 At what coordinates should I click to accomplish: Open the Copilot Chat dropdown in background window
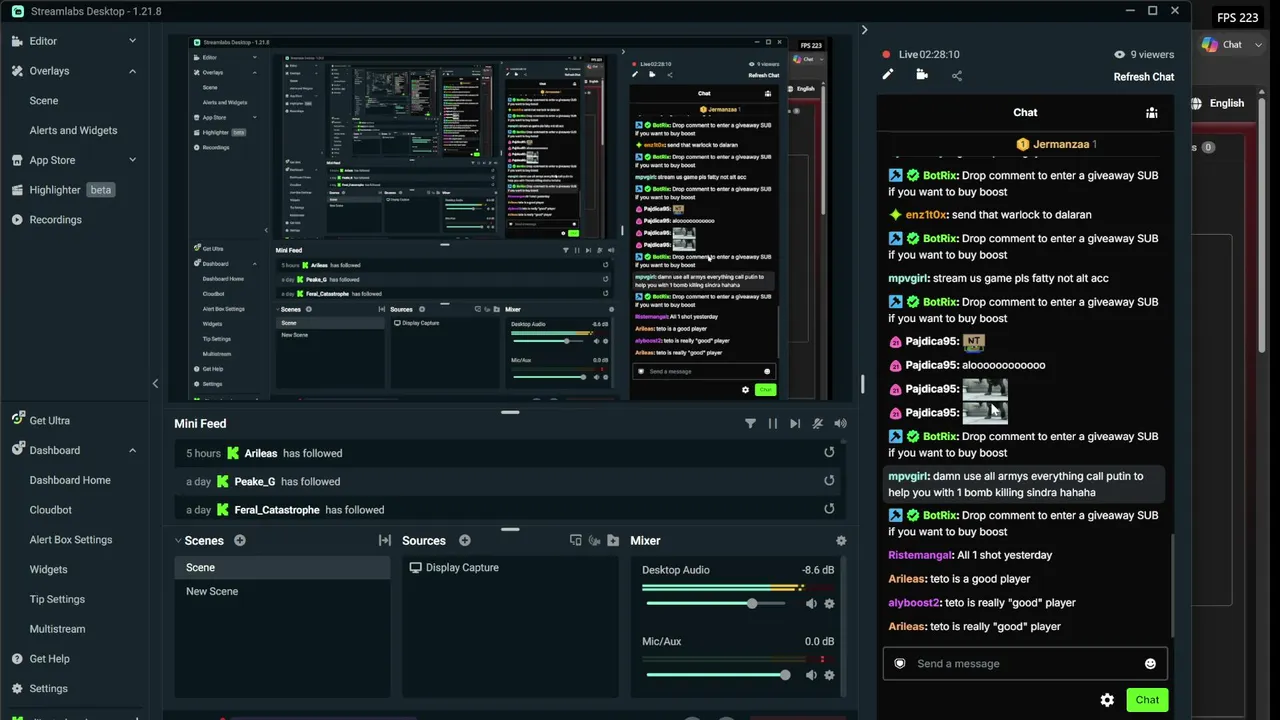pyautogui.click(x=1258, y=45)
